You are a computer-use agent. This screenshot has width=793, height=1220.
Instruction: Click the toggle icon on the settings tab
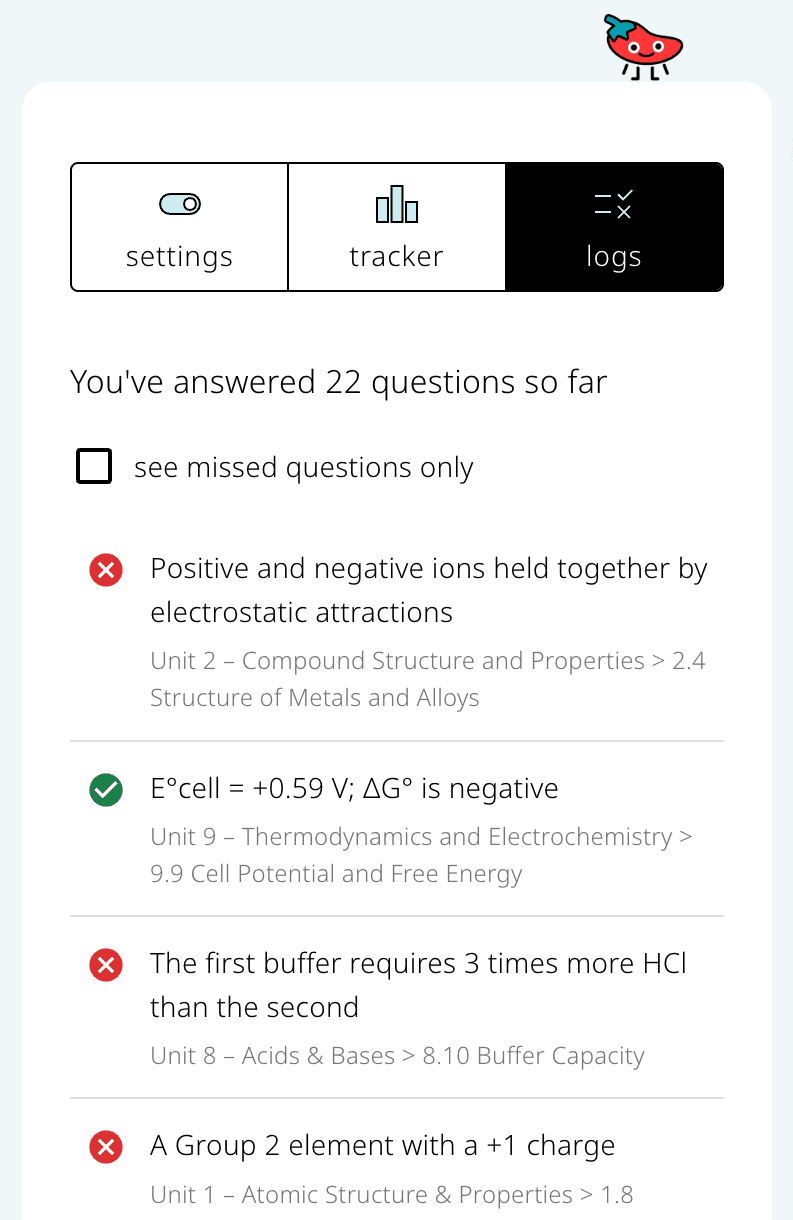coord(179,202)
